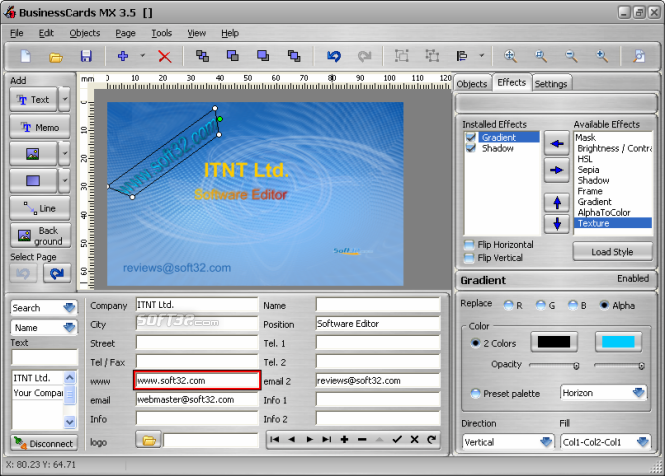Click the print preview icon at the toolbar end

tap(639, 56)
